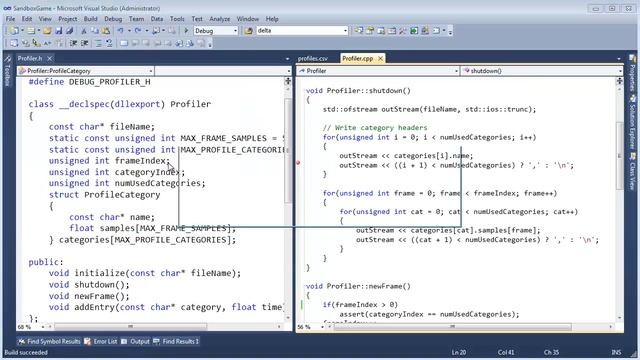Click the Cut scissors icon
Image resolution: width=640 pixels, height=360 pixels.
point(84,31)
